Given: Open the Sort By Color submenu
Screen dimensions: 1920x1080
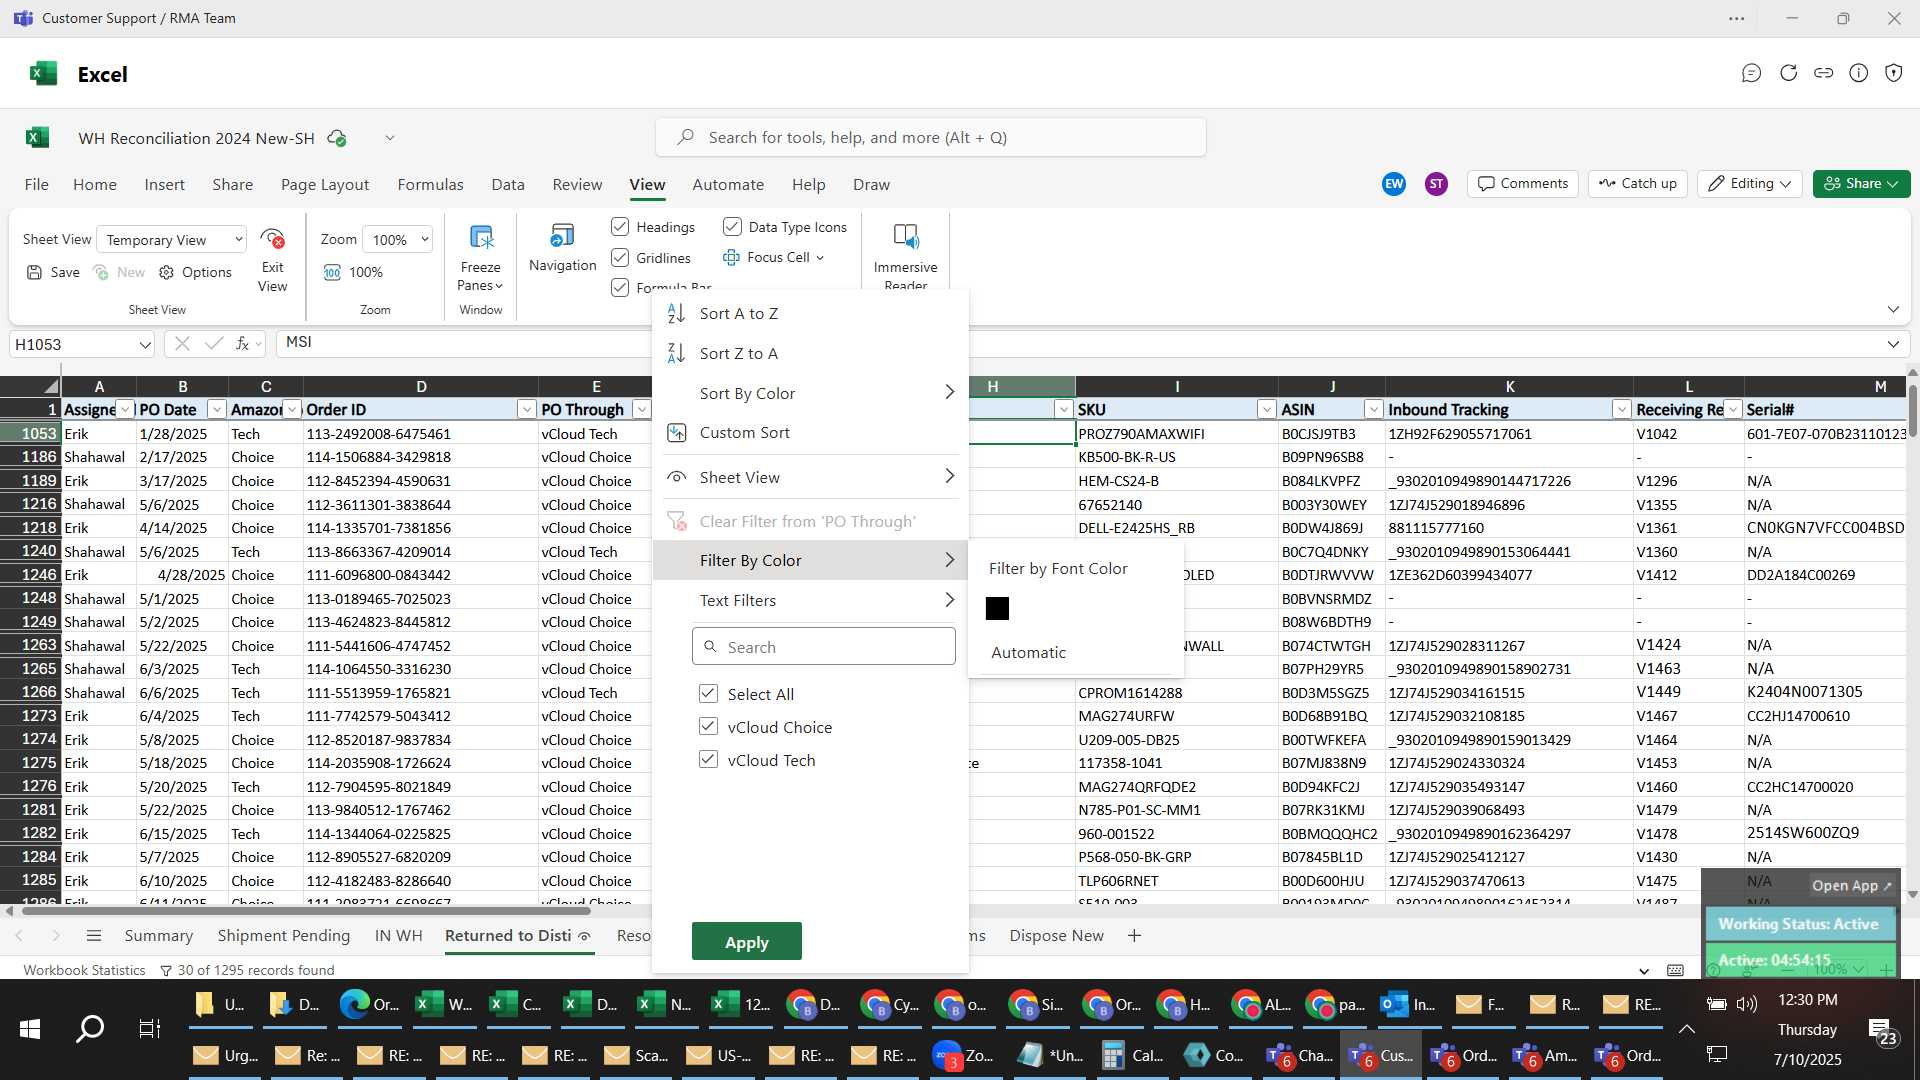Looking at the screenshot, I should [810, 393].
